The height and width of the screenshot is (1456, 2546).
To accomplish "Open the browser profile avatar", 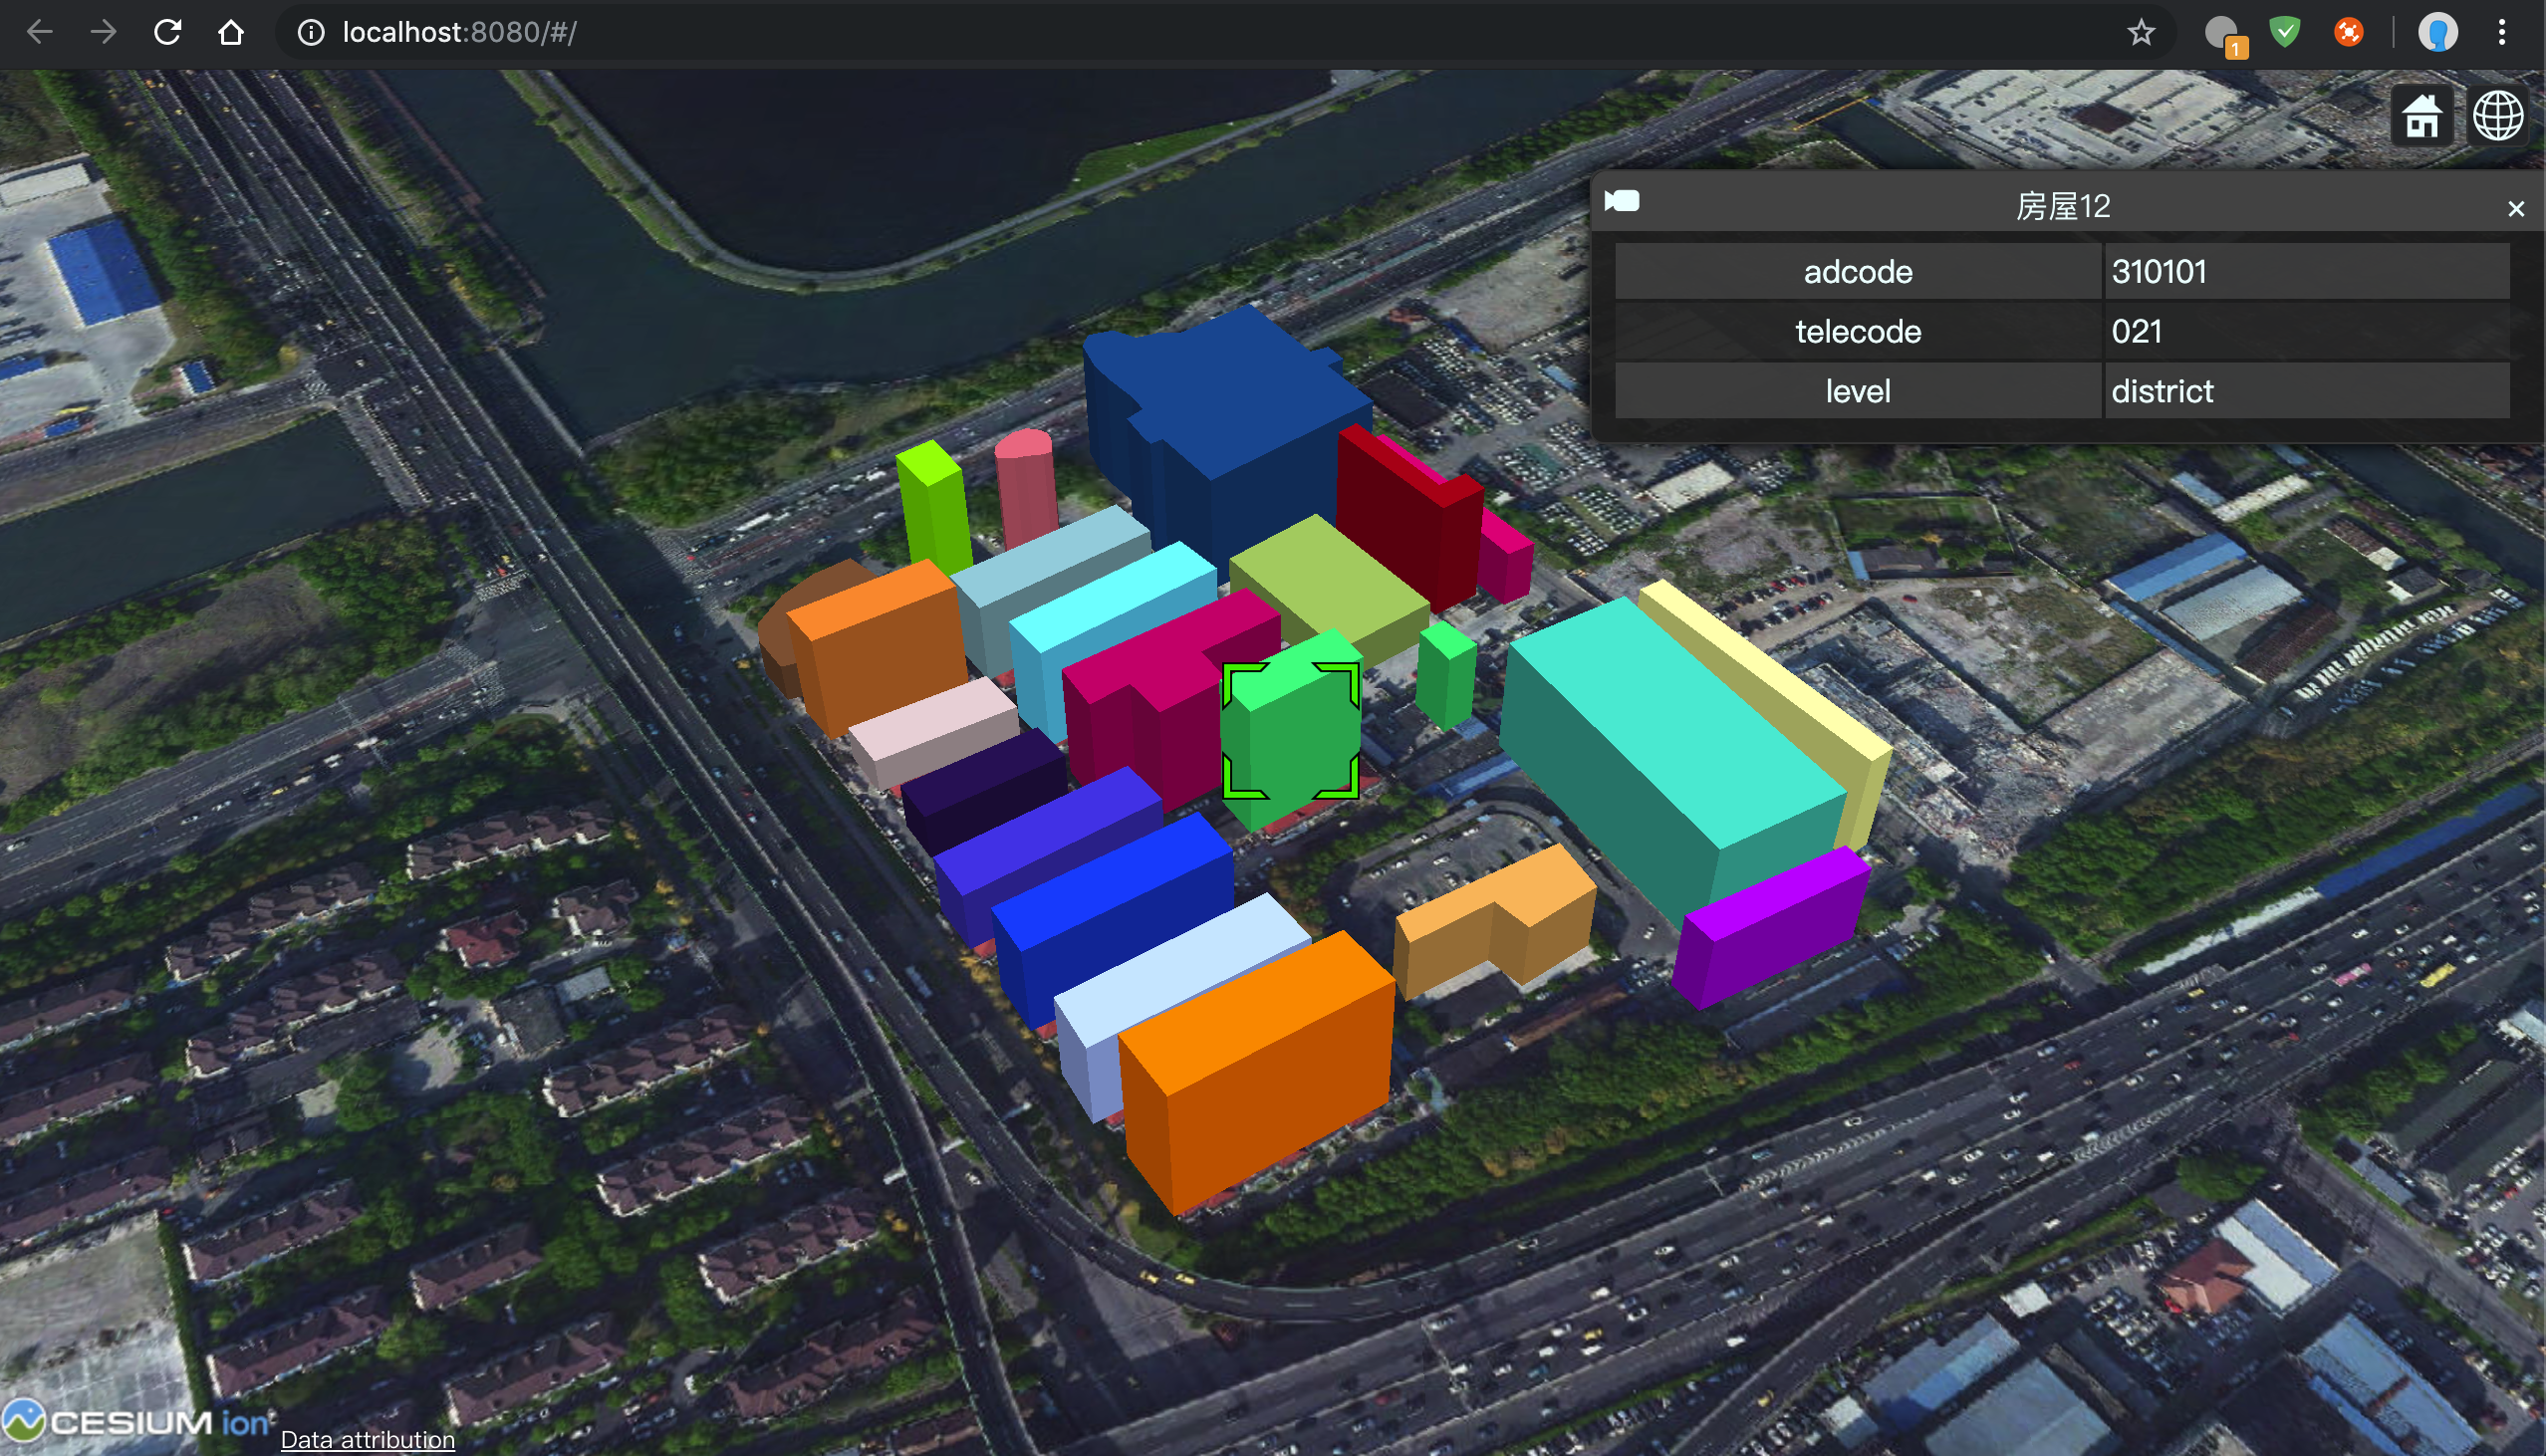I will pos(2437,33).
